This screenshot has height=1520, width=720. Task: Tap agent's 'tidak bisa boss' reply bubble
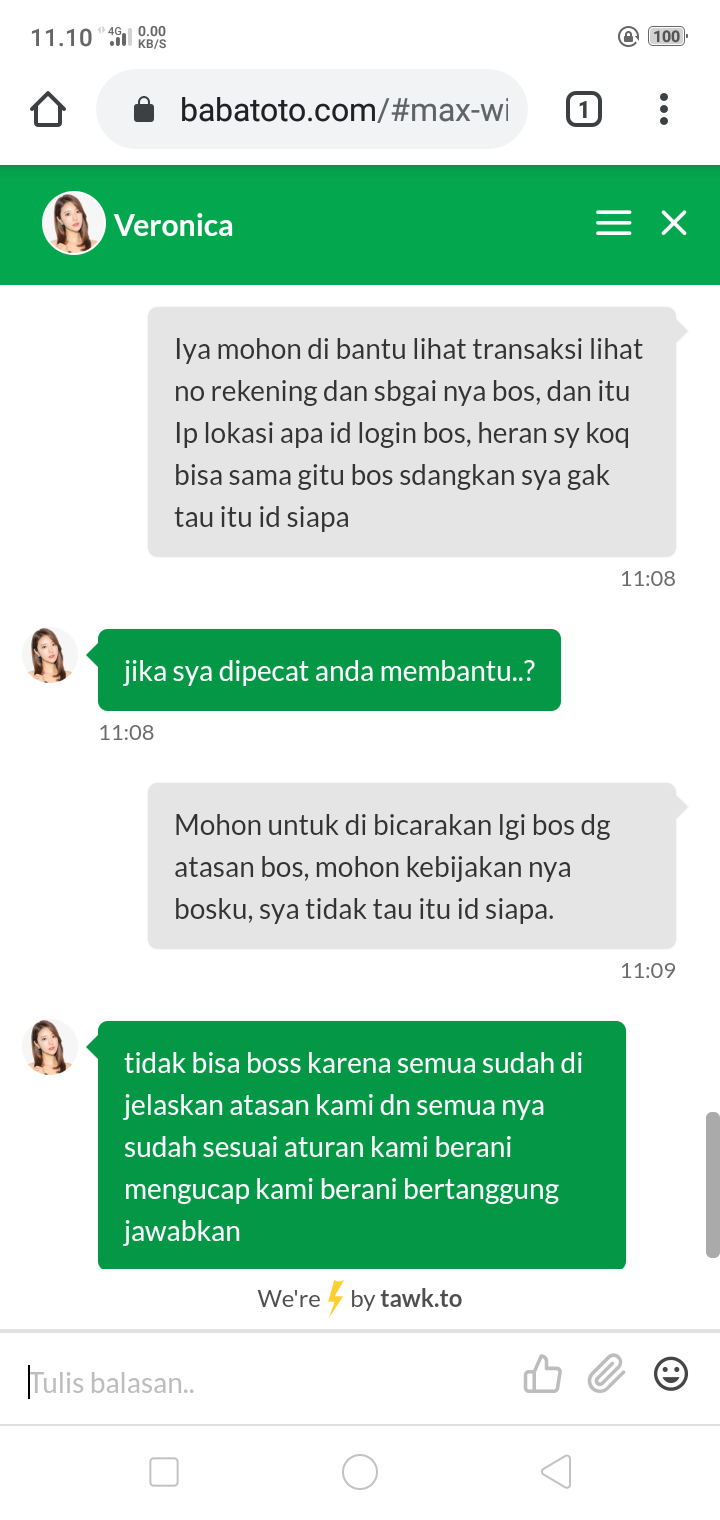(362, 1145)
